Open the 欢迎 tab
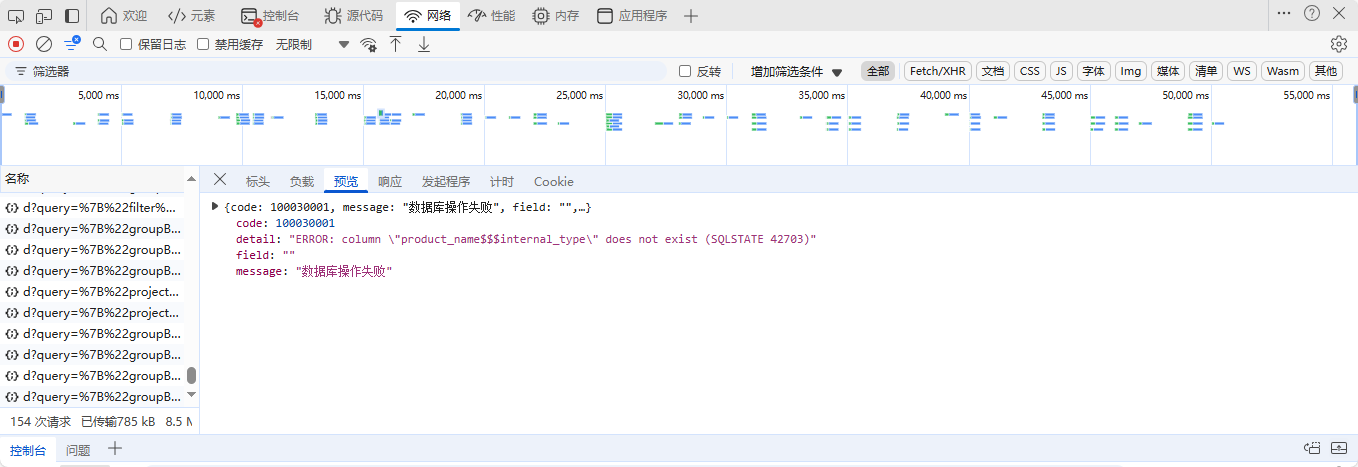 click(x=124, y=16)
